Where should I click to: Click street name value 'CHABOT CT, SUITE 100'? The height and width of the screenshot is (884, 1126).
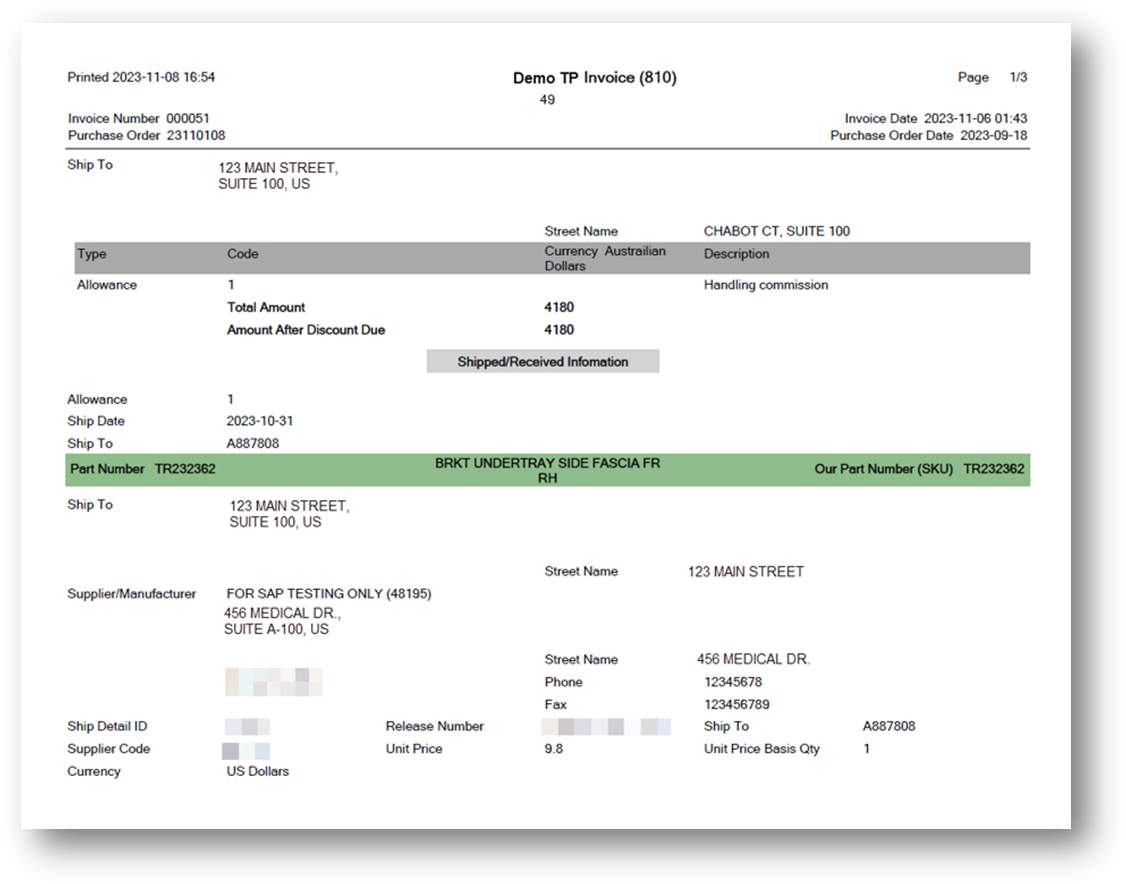776,231
